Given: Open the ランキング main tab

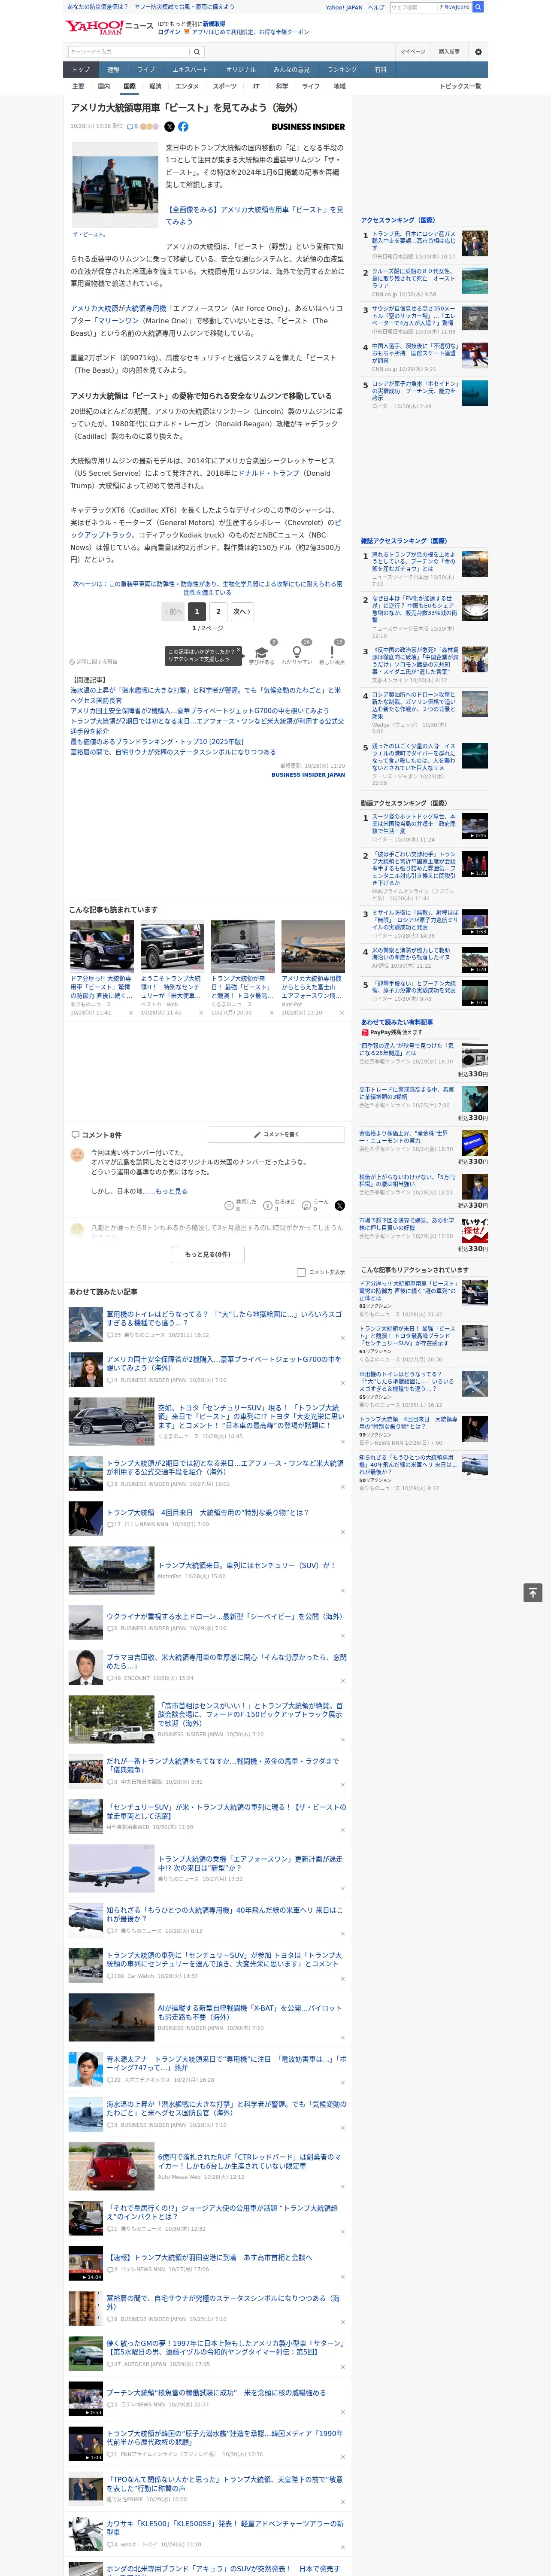Looking at the screenshot, I should tap(342, 70).
